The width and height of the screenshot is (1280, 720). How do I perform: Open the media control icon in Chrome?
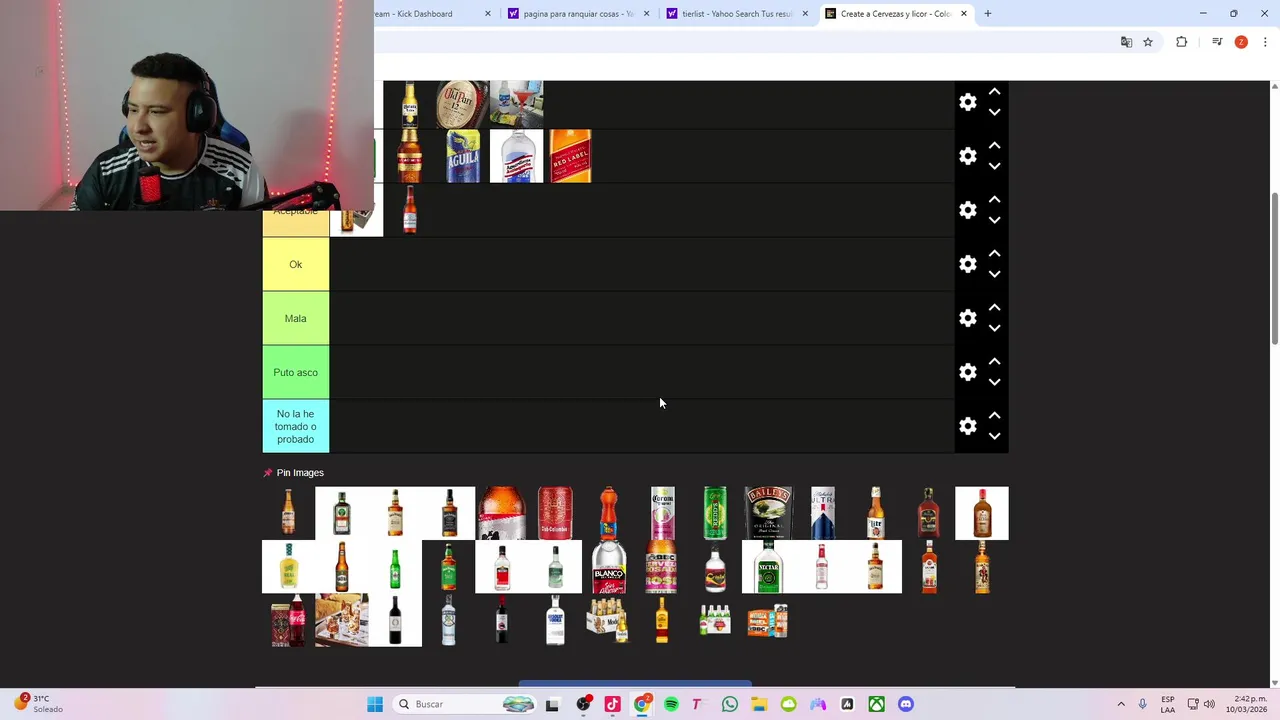click(1217, 42)
